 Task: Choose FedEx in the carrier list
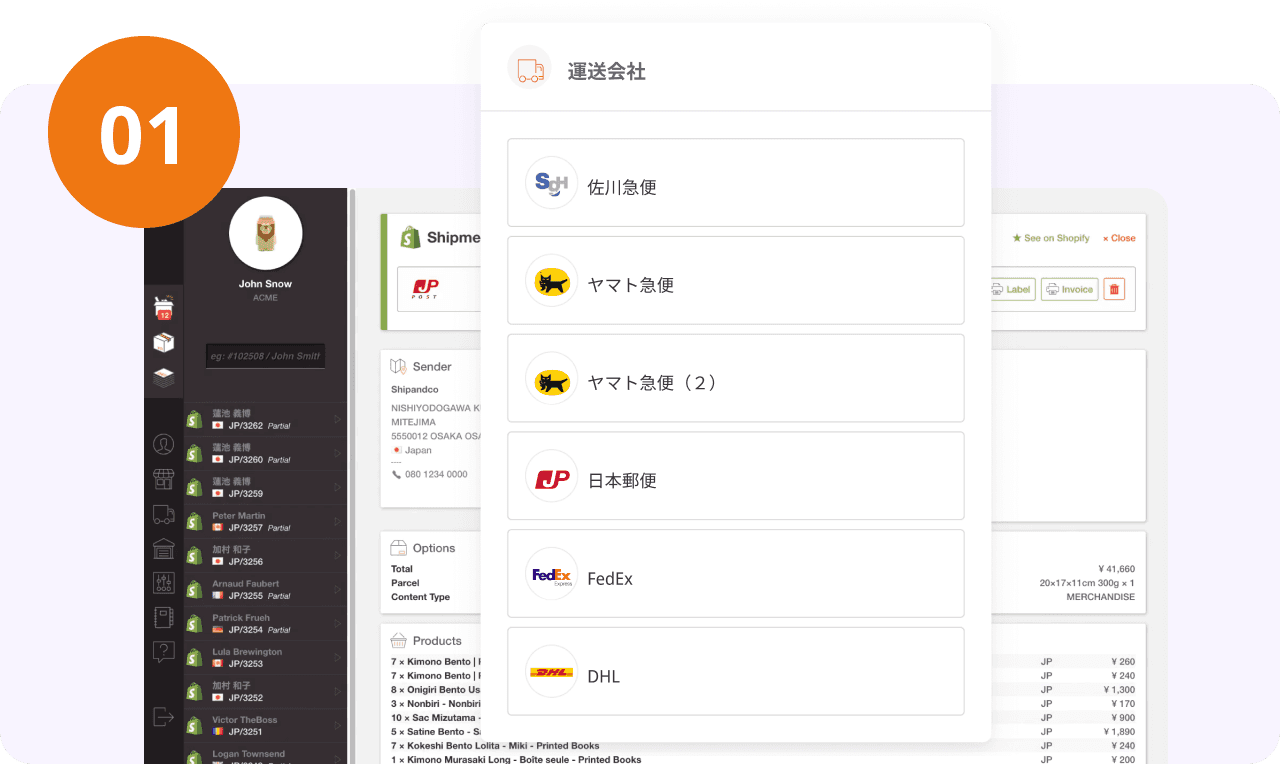point(735,574)
